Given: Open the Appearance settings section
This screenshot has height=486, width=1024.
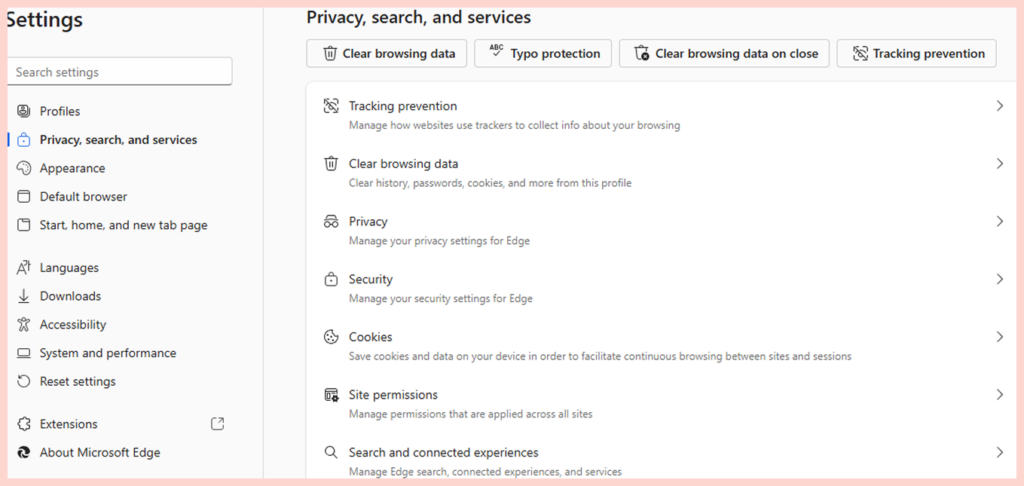Looking at the screenshot, I should (x=72, y=168).
